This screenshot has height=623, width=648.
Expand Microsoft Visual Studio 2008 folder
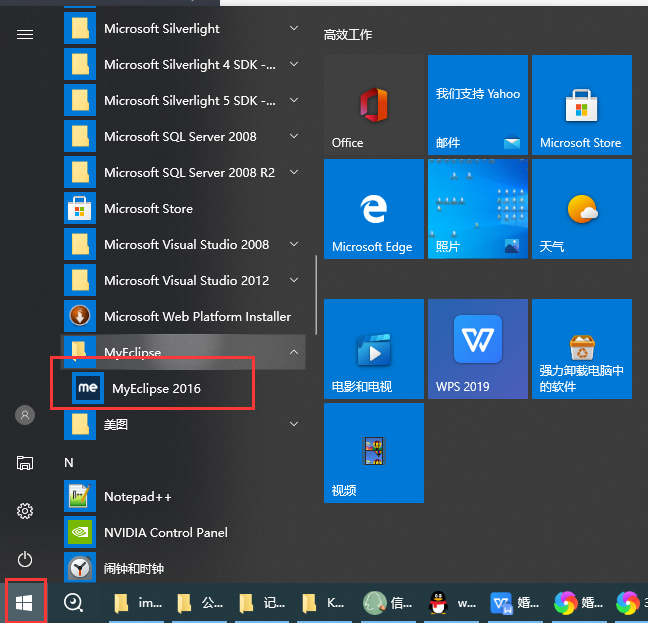[x=184, y=245]
